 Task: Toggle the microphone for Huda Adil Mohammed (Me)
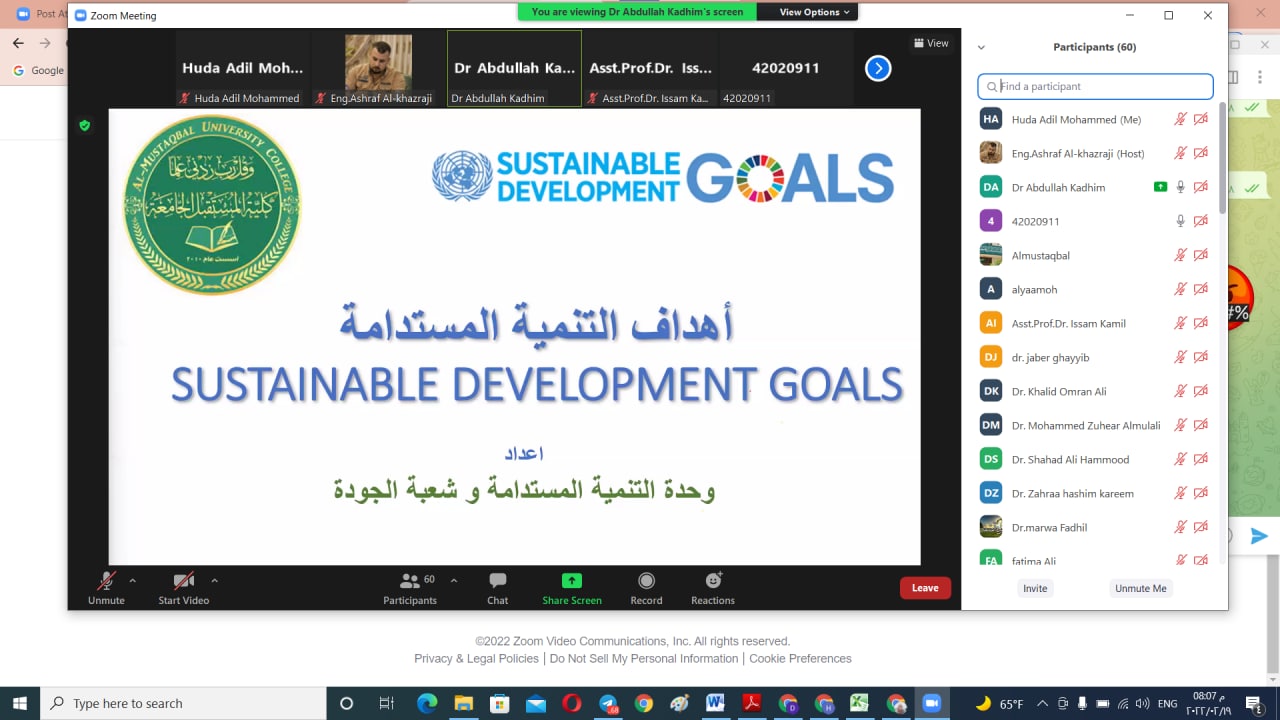tap(1180, 119)
